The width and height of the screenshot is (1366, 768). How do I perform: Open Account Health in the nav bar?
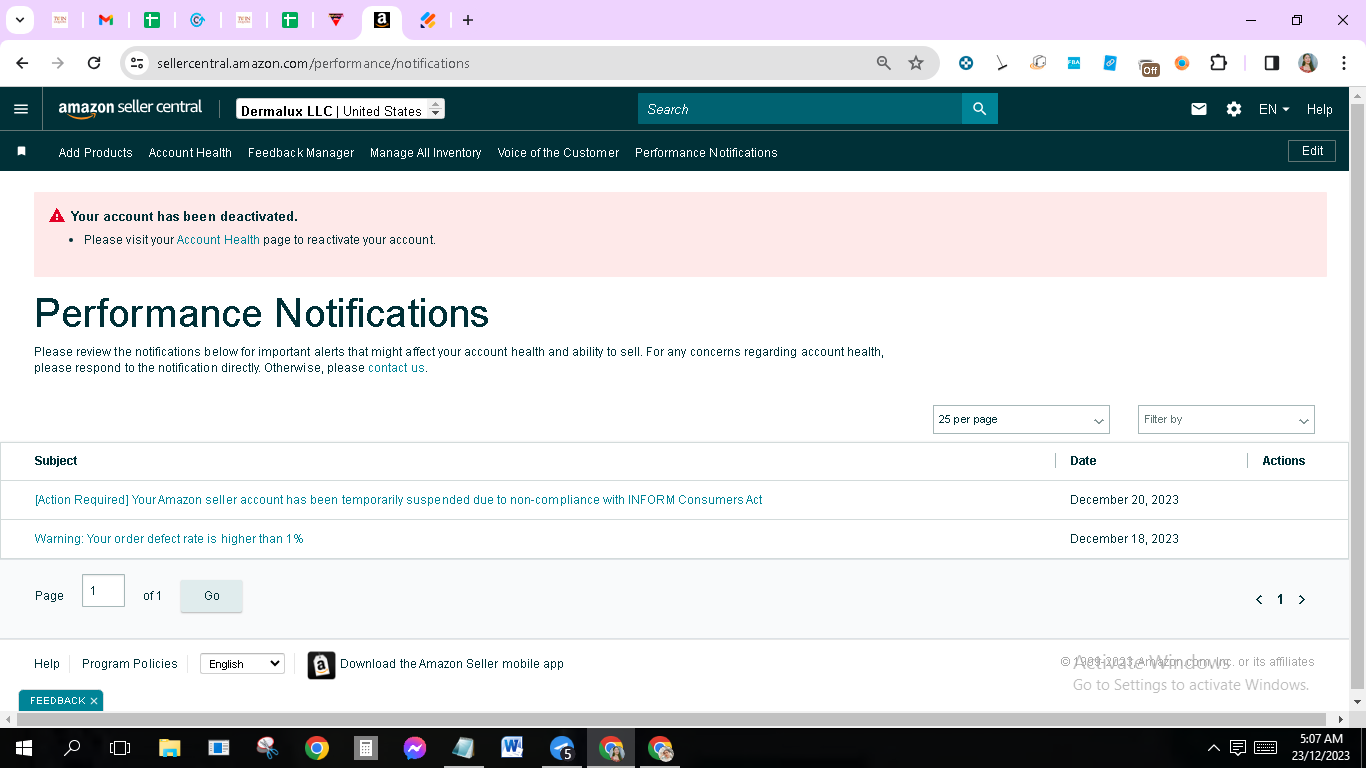[x=190, y=153]
